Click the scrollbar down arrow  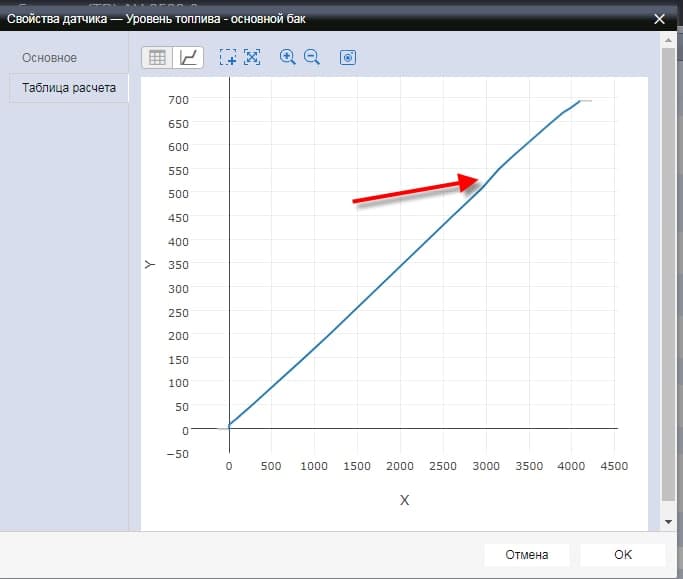pos(669,522)
